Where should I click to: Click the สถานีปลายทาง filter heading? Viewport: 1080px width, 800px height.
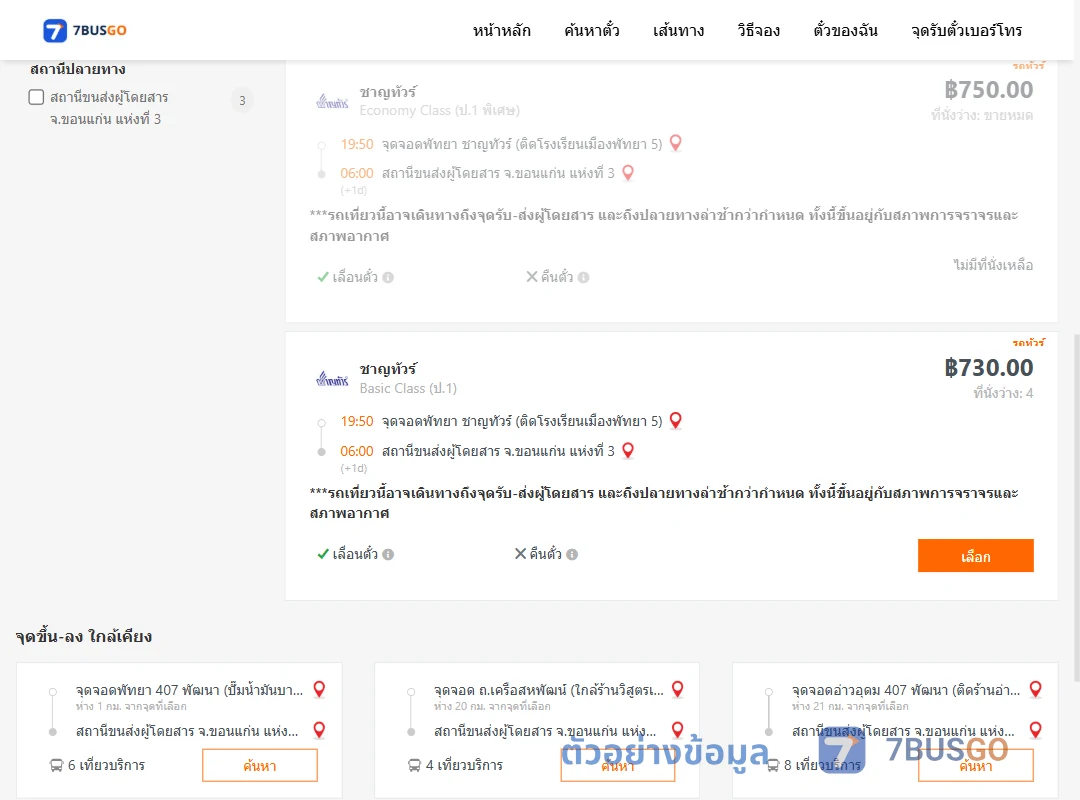tap(78, 69)
